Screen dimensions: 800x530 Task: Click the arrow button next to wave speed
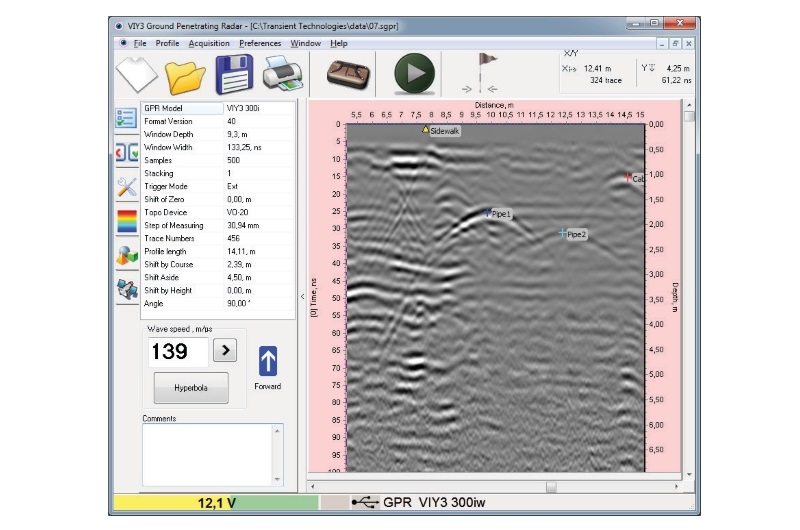tap(225, 350)
